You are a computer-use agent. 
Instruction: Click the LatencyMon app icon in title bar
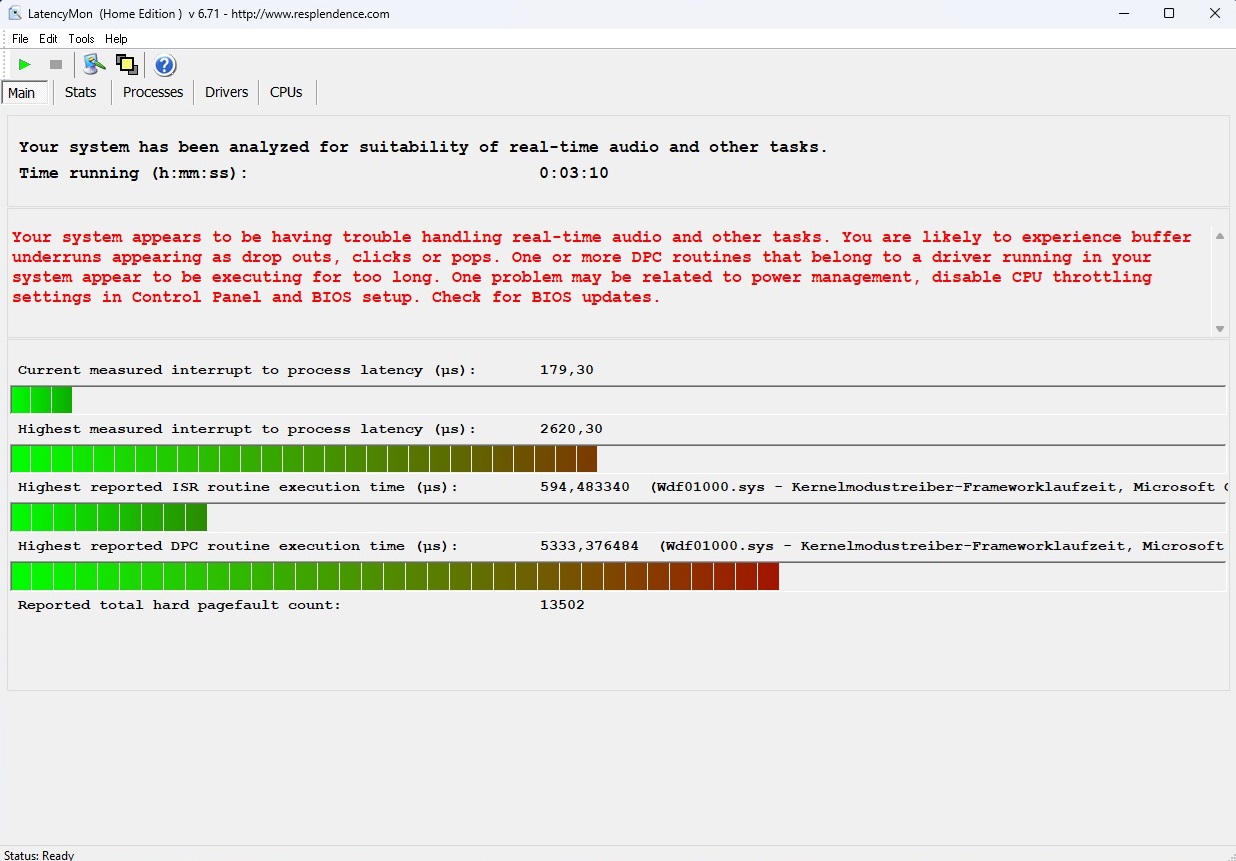[14, 14]
